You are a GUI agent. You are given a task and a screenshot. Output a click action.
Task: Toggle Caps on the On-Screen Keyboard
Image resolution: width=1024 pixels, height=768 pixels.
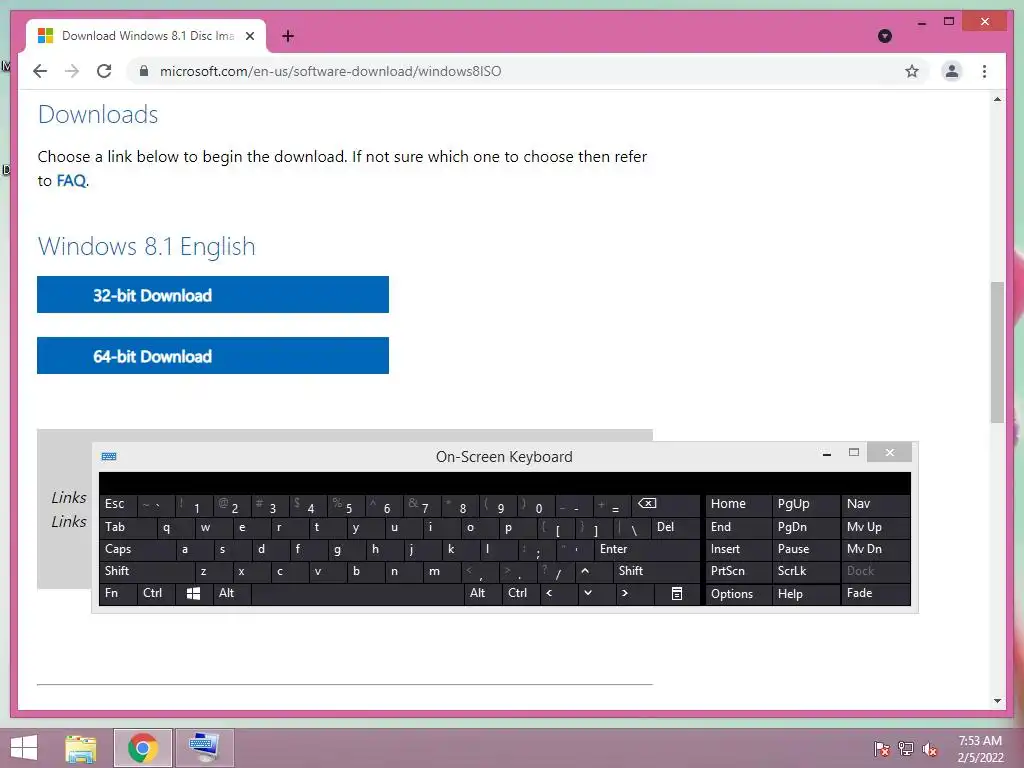[138, 549]
